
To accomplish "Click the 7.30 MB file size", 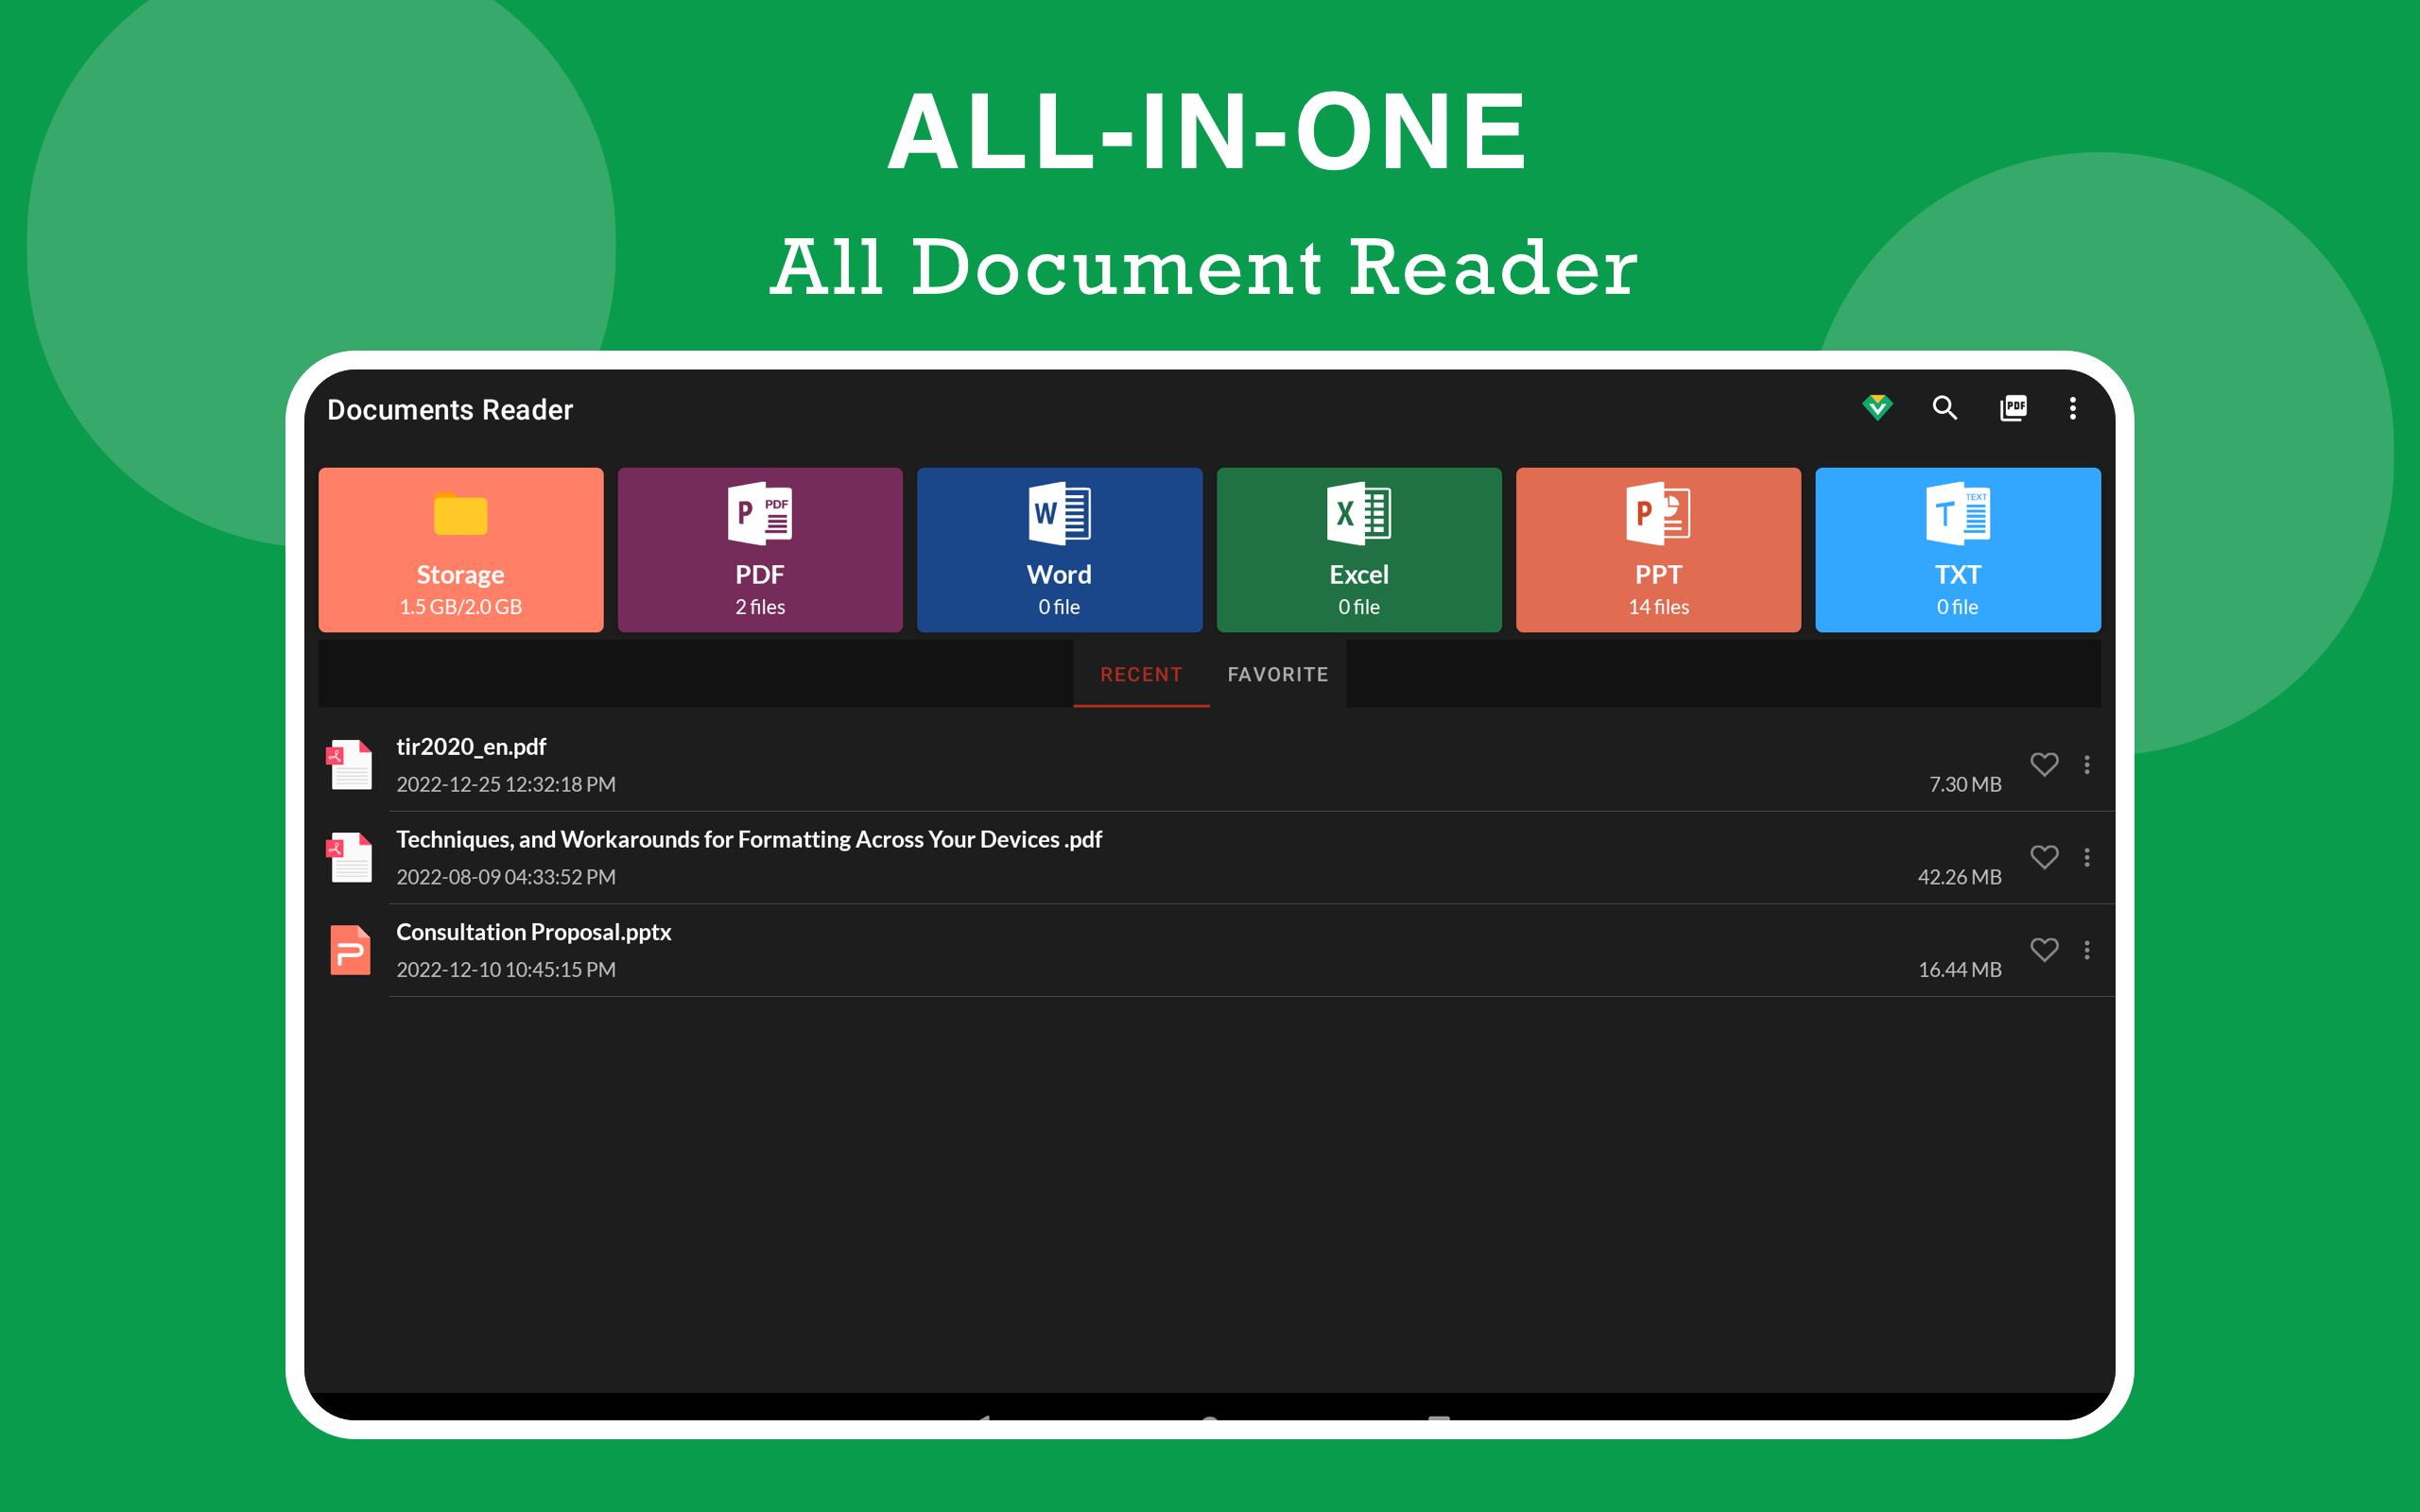I will (1965, 784).
